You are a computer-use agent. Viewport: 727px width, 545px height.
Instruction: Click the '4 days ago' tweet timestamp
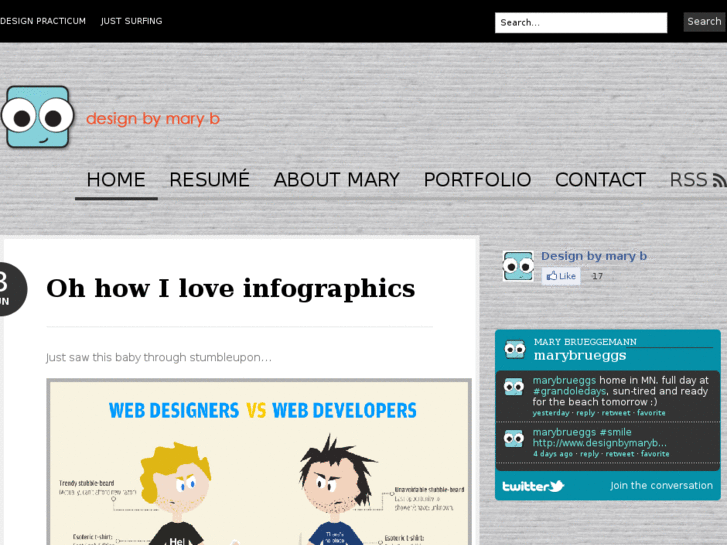[553, 454]
